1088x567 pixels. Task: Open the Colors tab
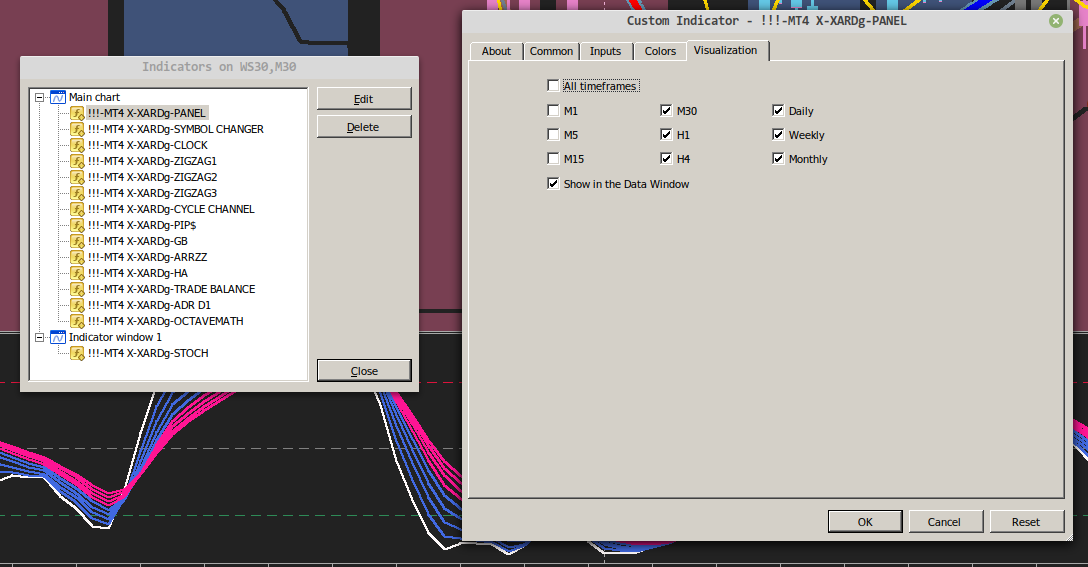(660, 51)
